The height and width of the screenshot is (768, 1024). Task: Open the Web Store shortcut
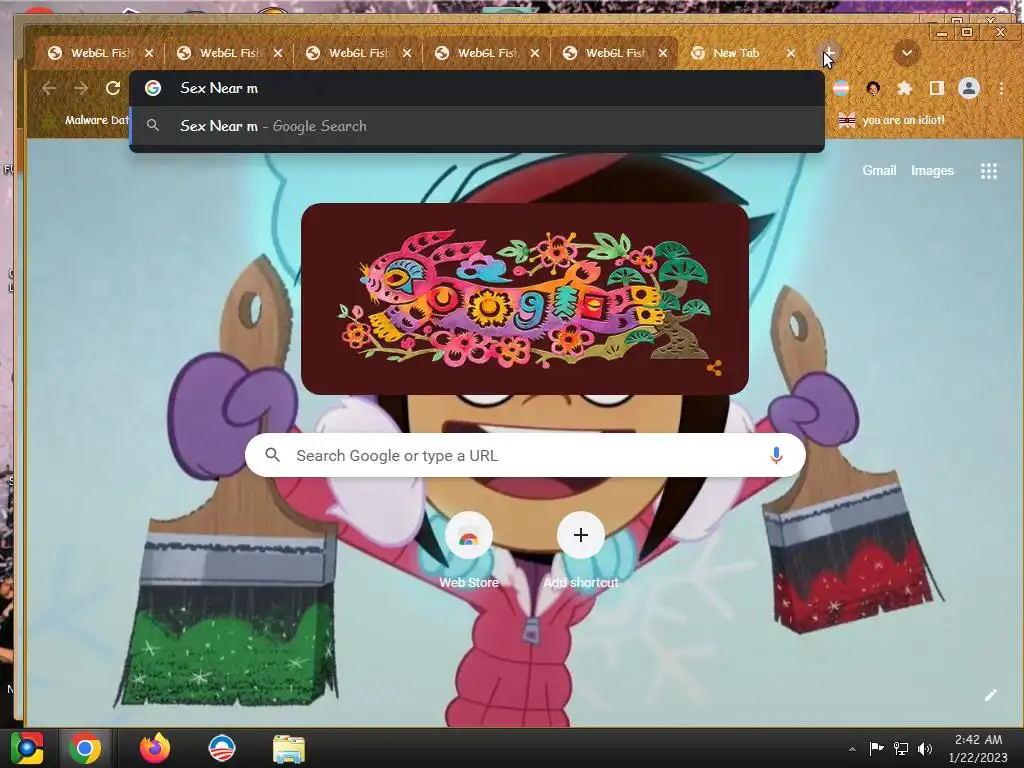[x=468, y=549]
